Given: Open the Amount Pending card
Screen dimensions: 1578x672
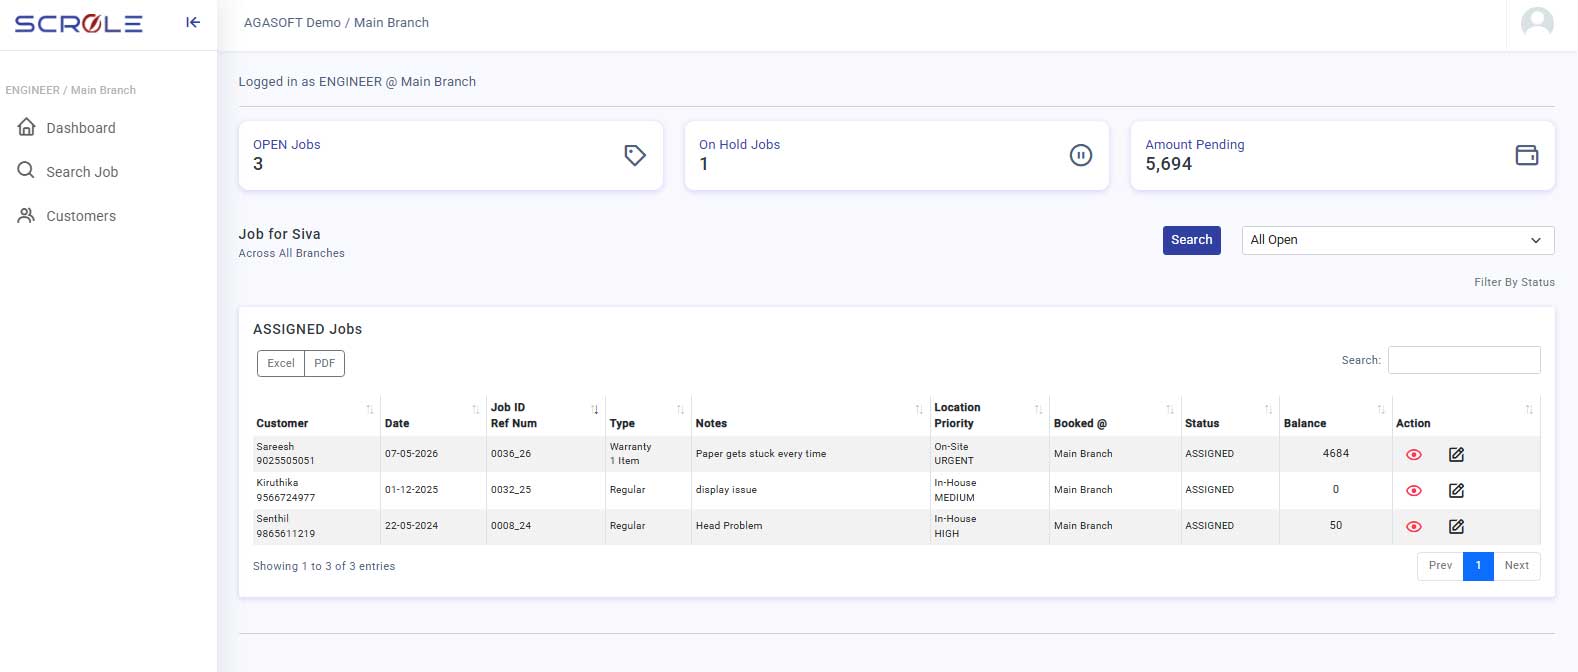Looking at the screenshot, I should pos(1343,155).
